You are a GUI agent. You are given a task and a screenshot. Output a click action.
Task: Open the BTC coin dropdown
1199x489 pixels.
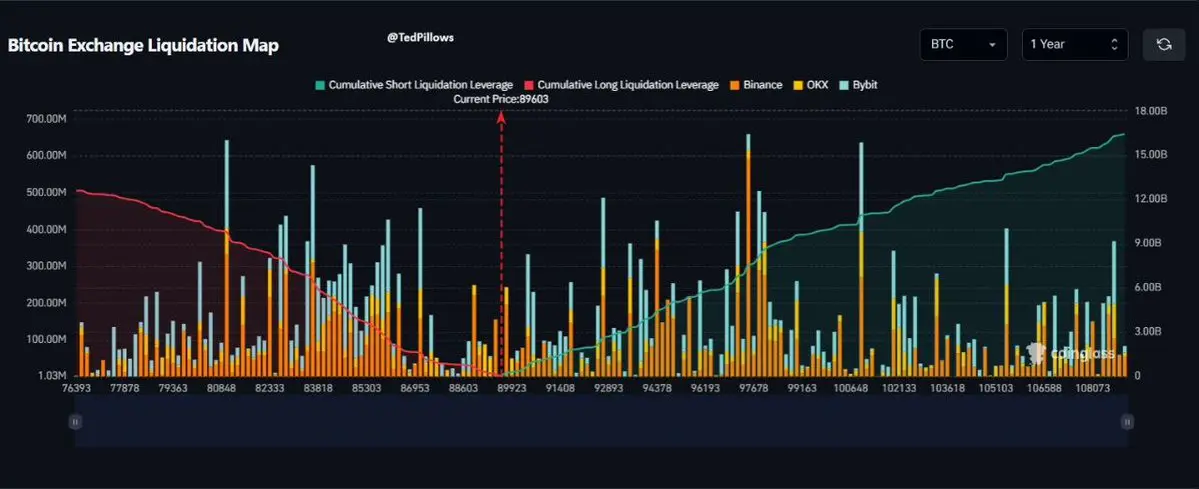point(963,44)
